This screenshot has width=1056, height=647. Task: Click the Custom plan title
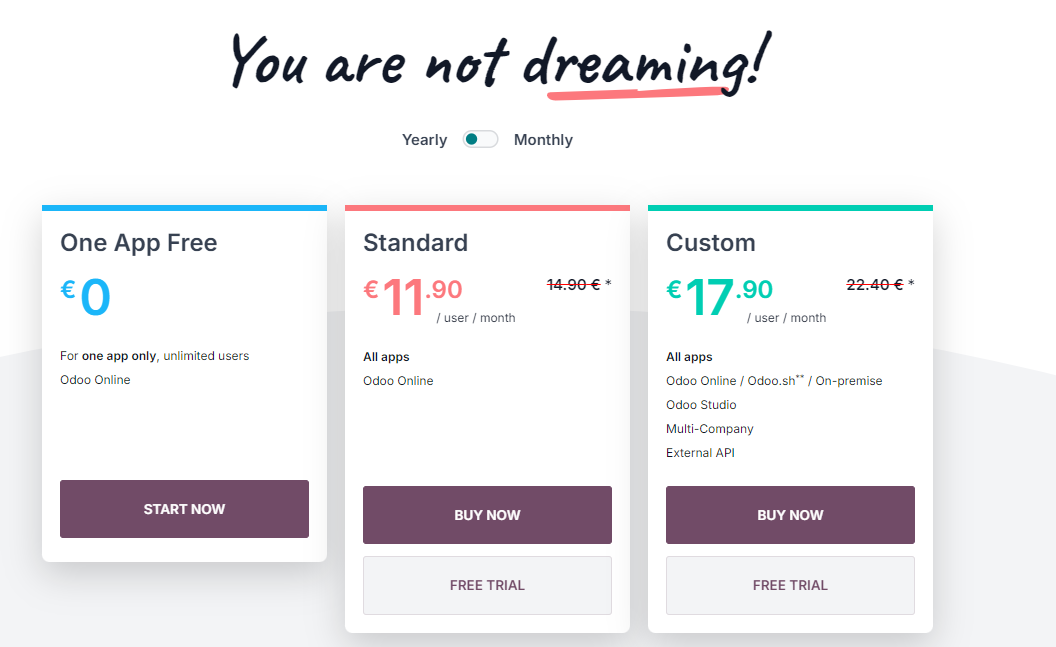pos(711,243)
